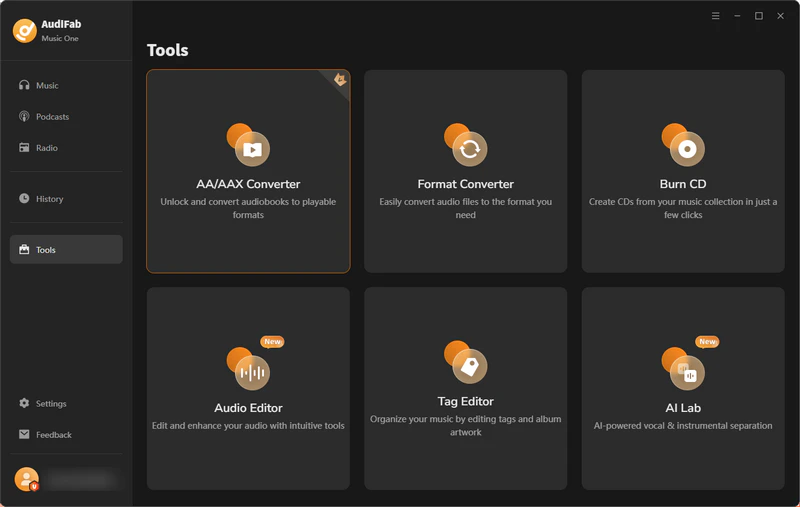This screenshot has height=507, width=800.
Task: Go to Podcasts in the sidebar
Action: (x=66, y=116)
